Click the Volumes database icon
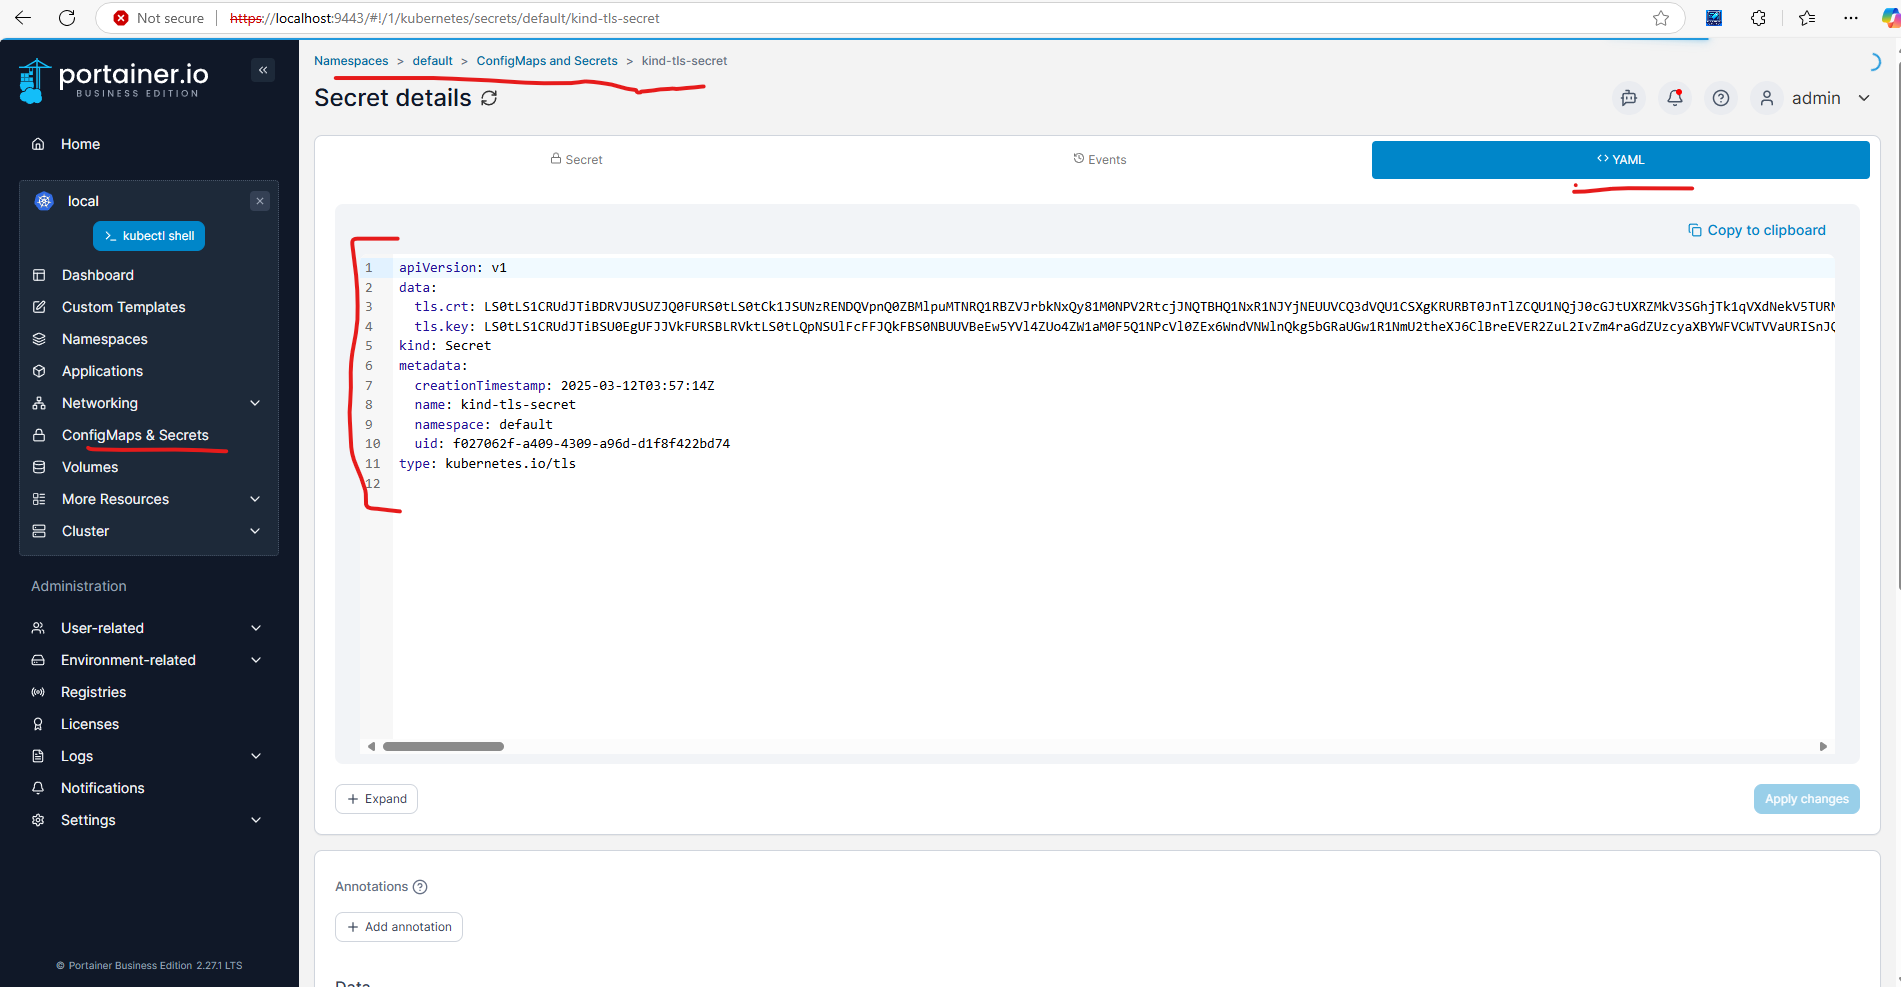 [39, 467]
